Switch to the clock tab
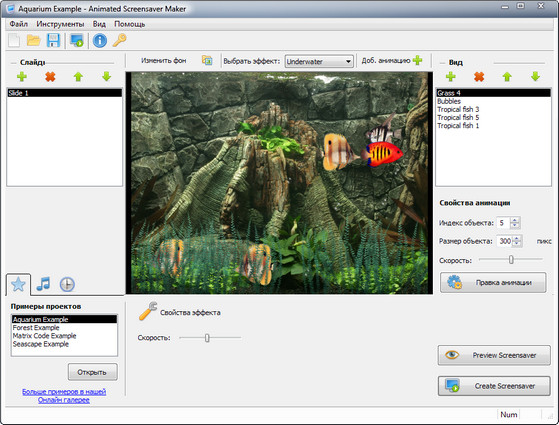Image resolution: width=559 pixels, height=425 pixels. coord(67,285)
